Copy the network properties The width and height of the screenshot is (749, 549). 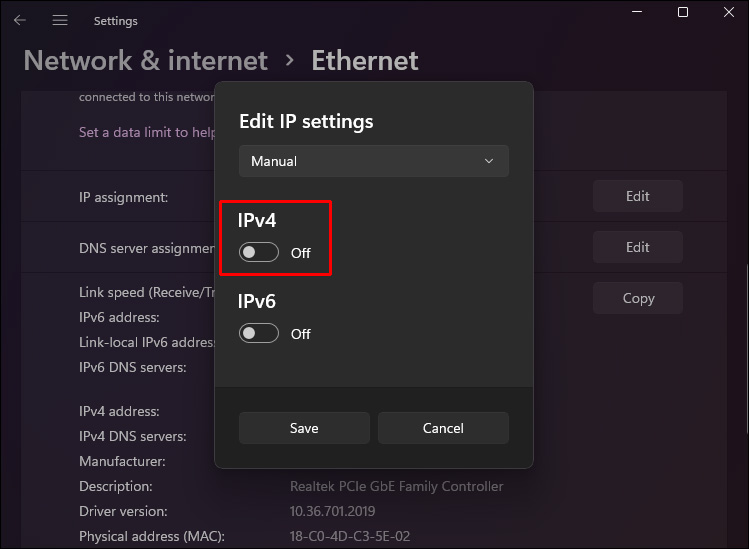637,298
